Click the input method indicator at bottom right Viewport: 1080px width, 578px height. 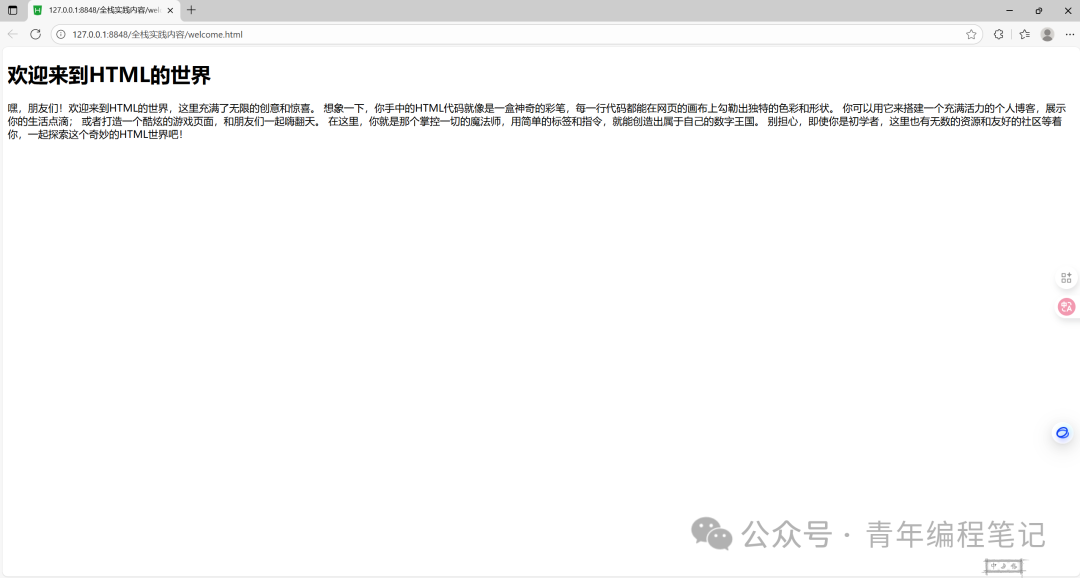[x=1004, y=566]
